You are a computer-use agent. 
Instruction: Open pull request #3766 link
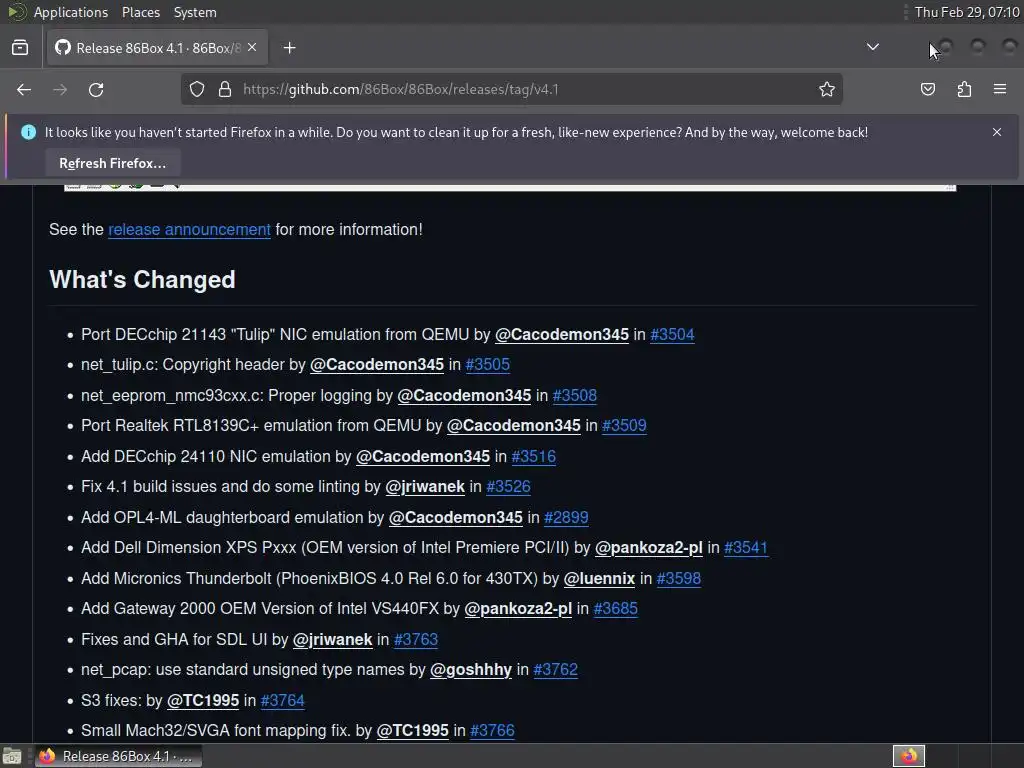point(492,730)
